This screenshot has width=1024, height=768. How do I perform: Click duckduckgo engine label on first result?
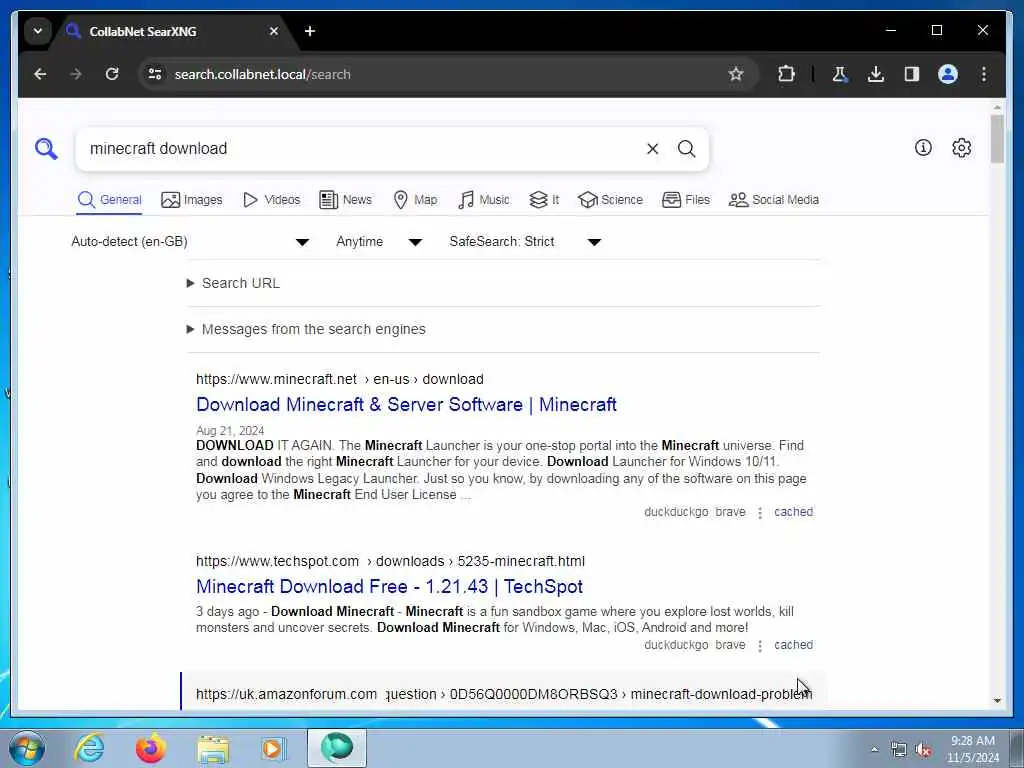pyautogui.click(x=676, y=512)
